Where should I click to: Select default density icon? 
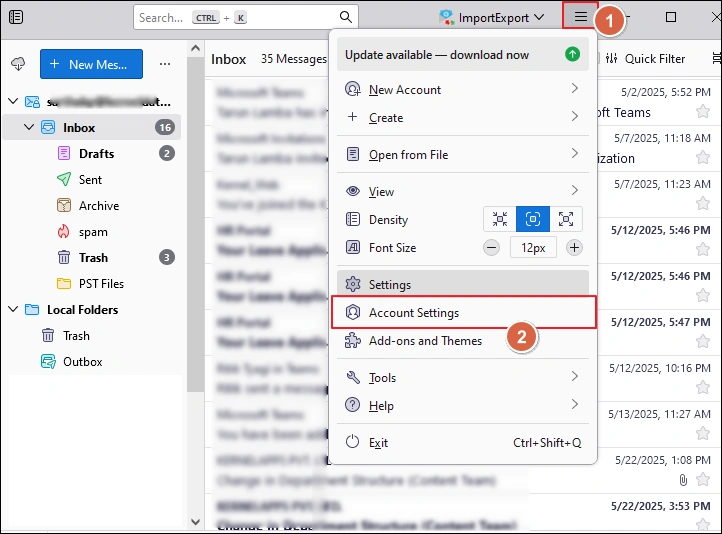[x=533, y=219]
